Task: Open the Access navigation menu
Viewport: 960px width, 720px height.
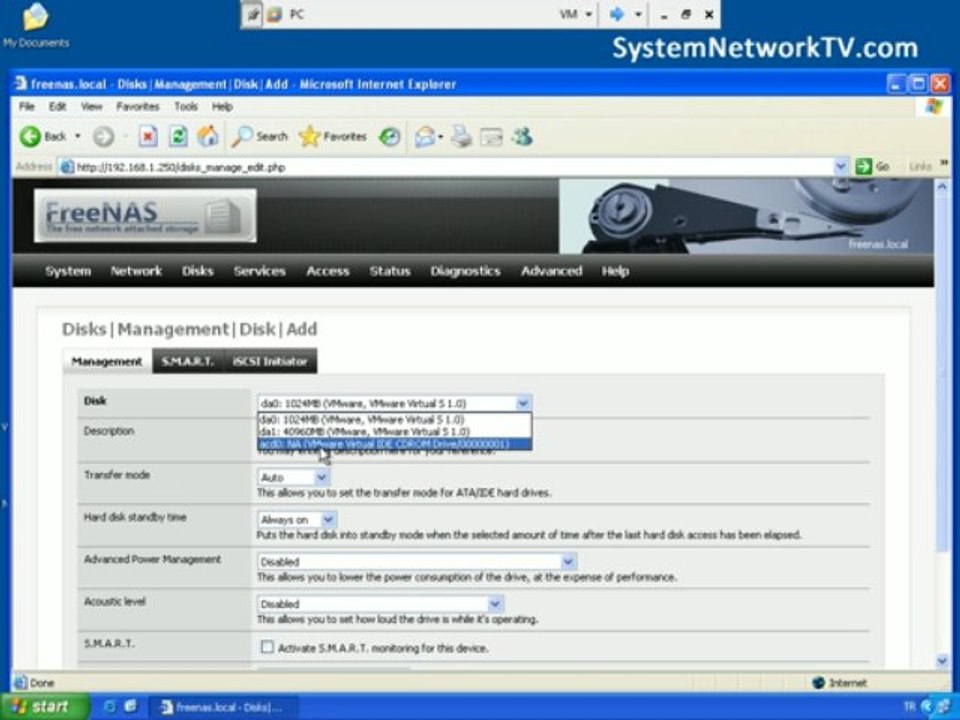Action: click(328, 271)
